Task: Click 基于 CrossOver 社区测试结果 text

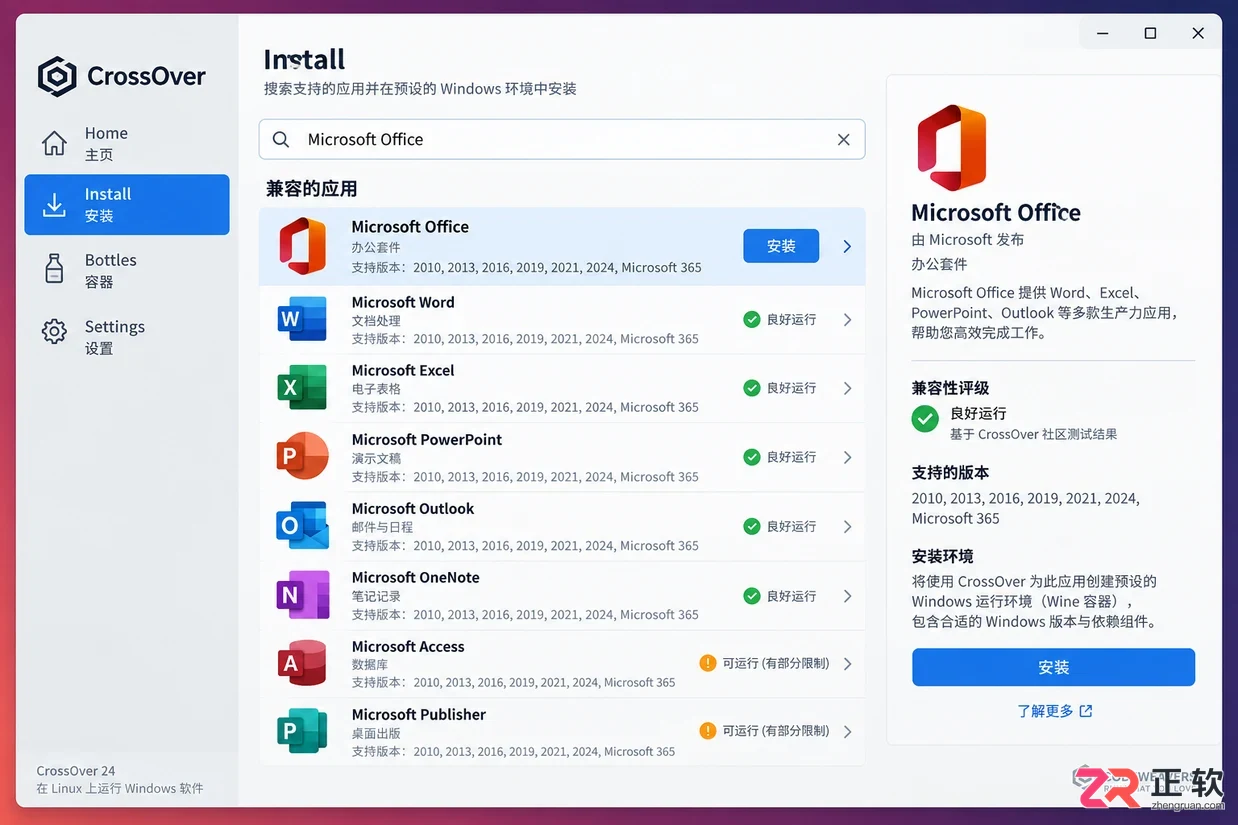Action: pyautogui.click(x=1034, y=435)
